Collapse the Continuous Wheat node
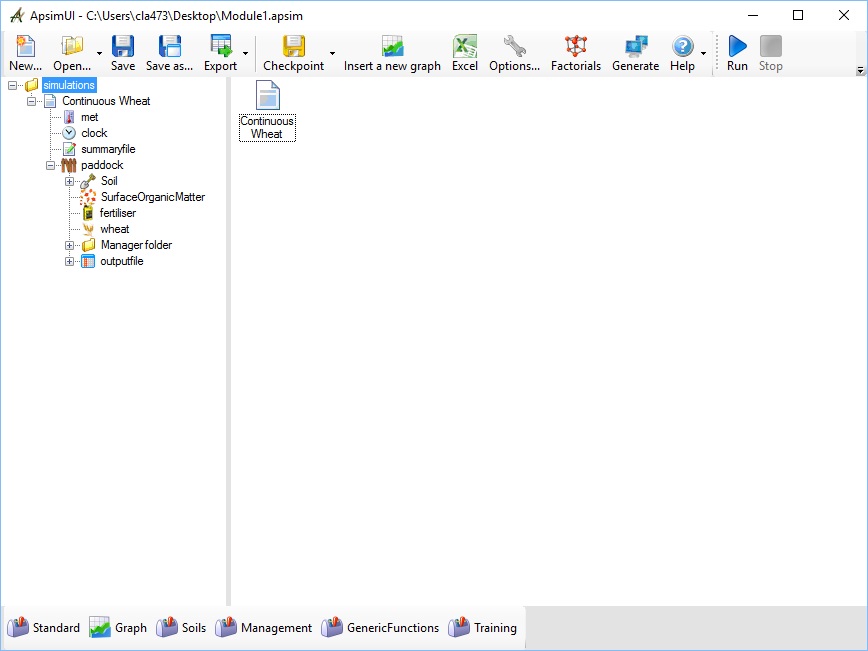Viewport: 868px width, 651px height. [x=32, y=101]
